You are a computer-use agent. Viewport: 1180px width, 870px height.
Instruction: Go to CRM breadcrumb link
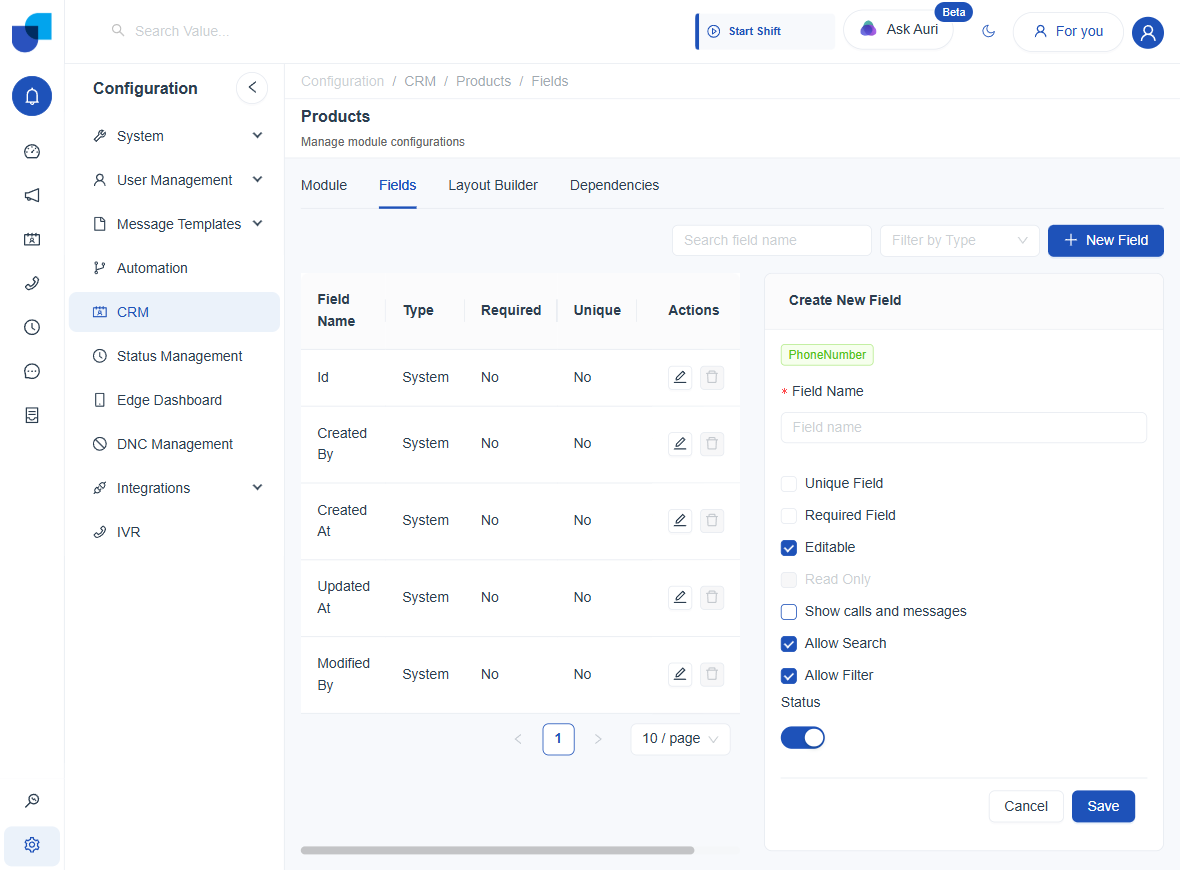click(420, 81)
